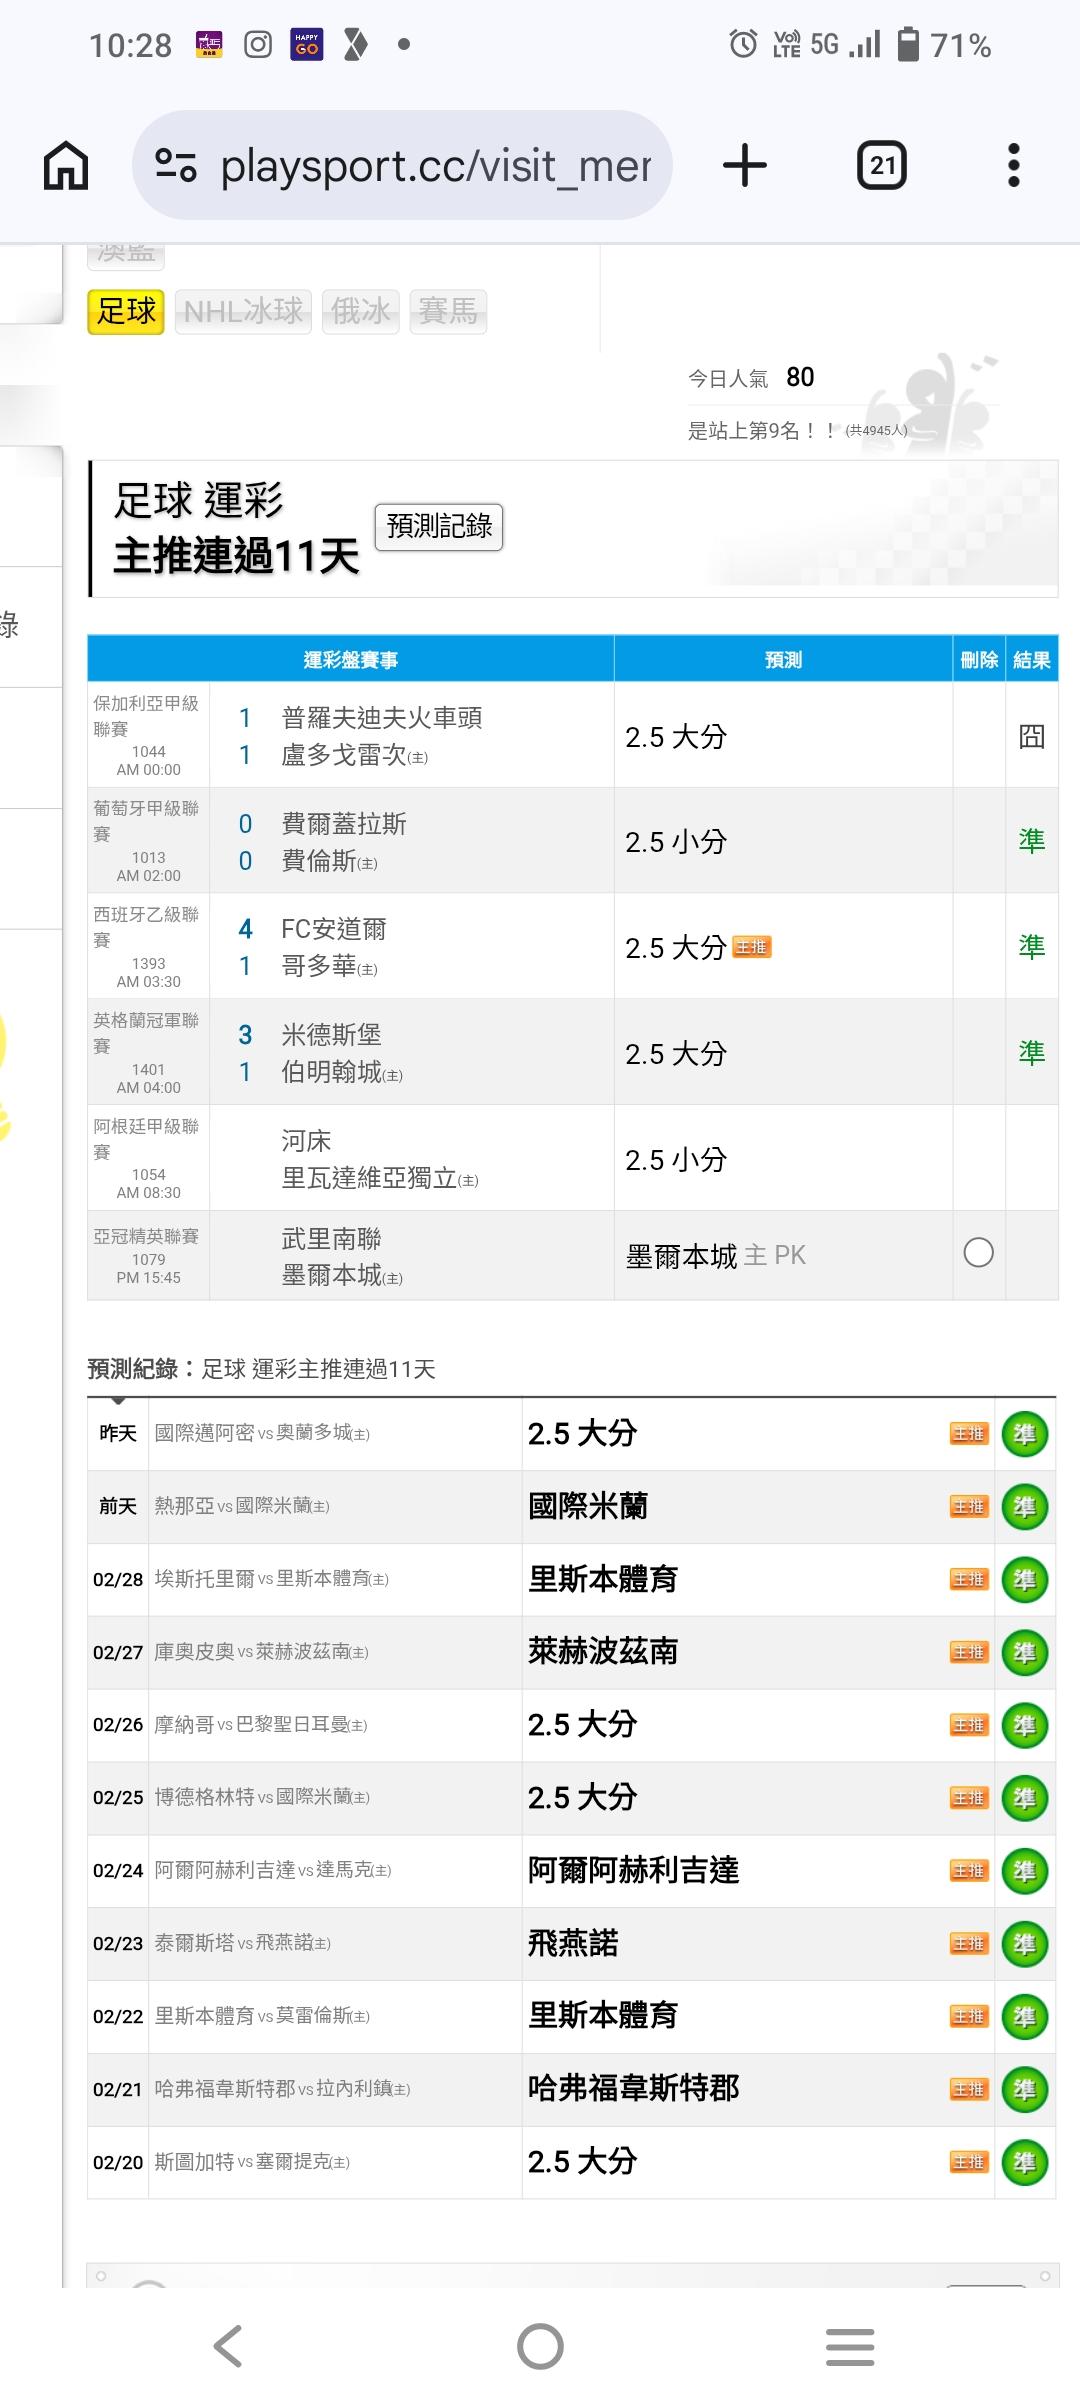Click FC安道爾 team name
This screenshot has width=1080, height=2404.
334,930
